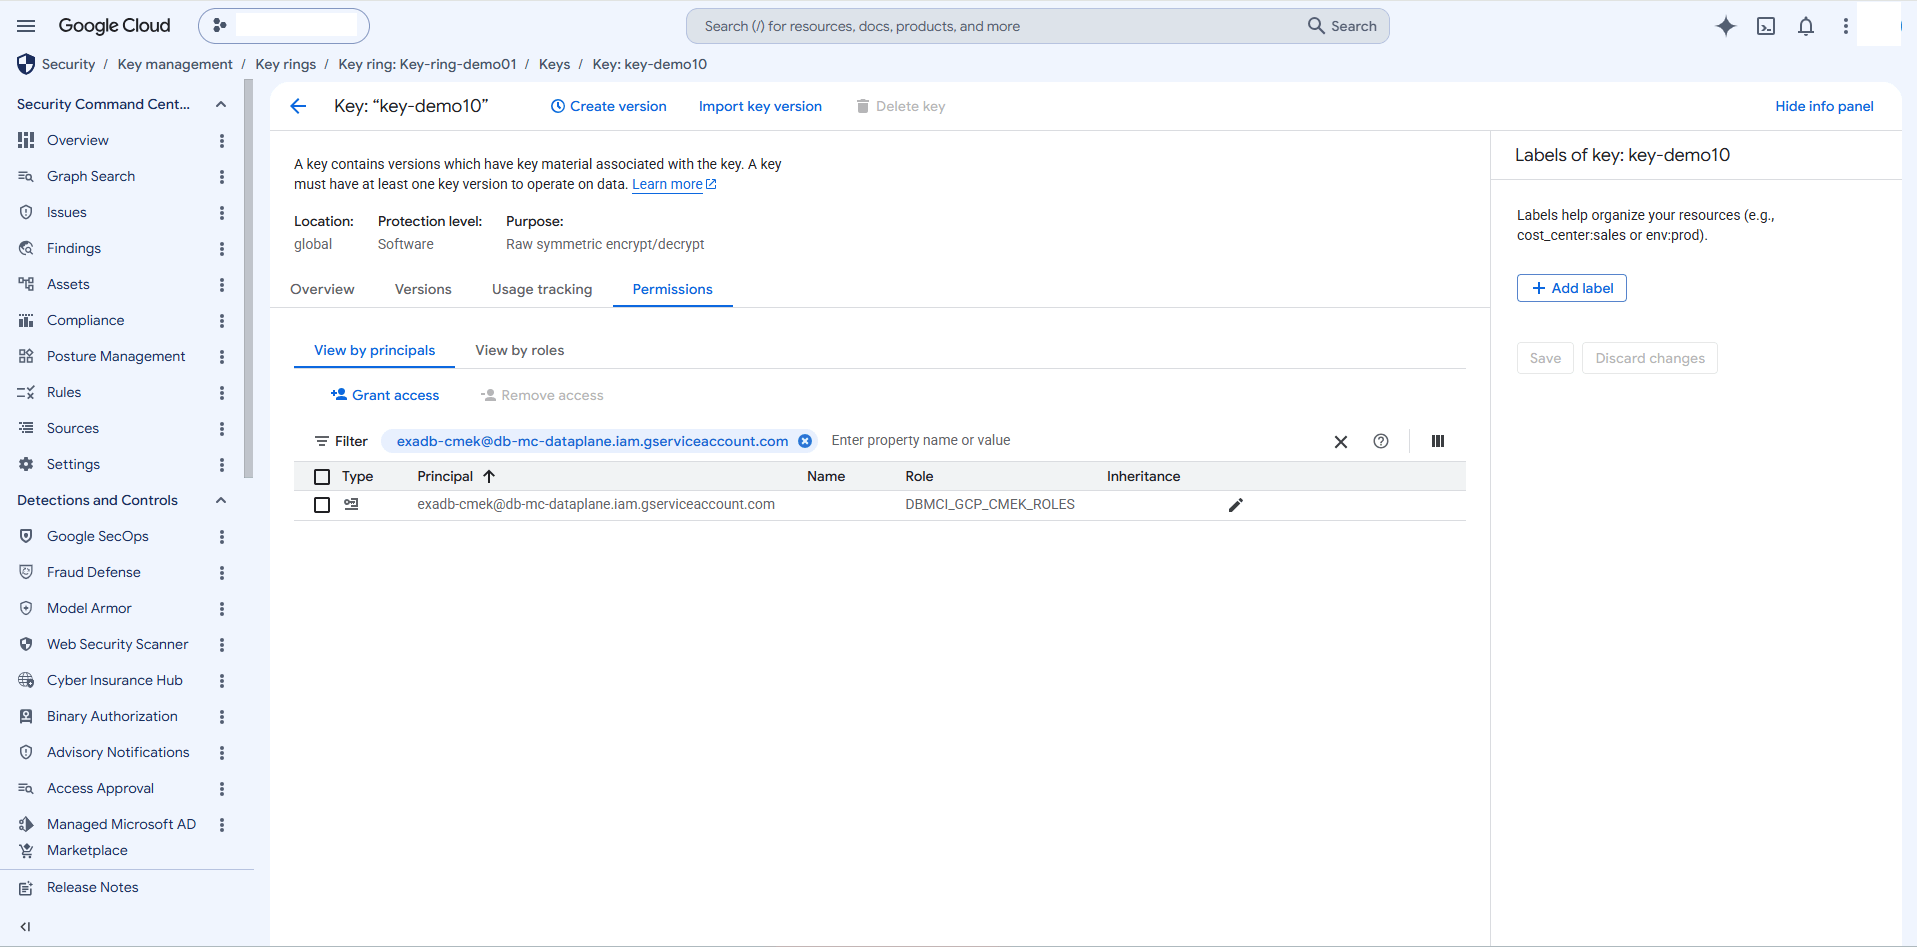The height and width of the screenshot is (947, 1917).
Task: Click Add label button
Action: (x=1572, y=288)
